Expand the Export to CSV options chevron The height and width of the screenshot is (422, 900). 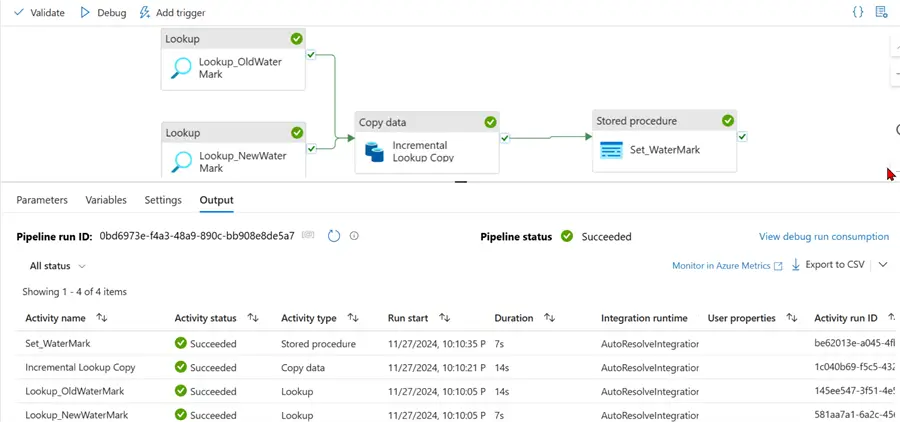tap(883, 265)
